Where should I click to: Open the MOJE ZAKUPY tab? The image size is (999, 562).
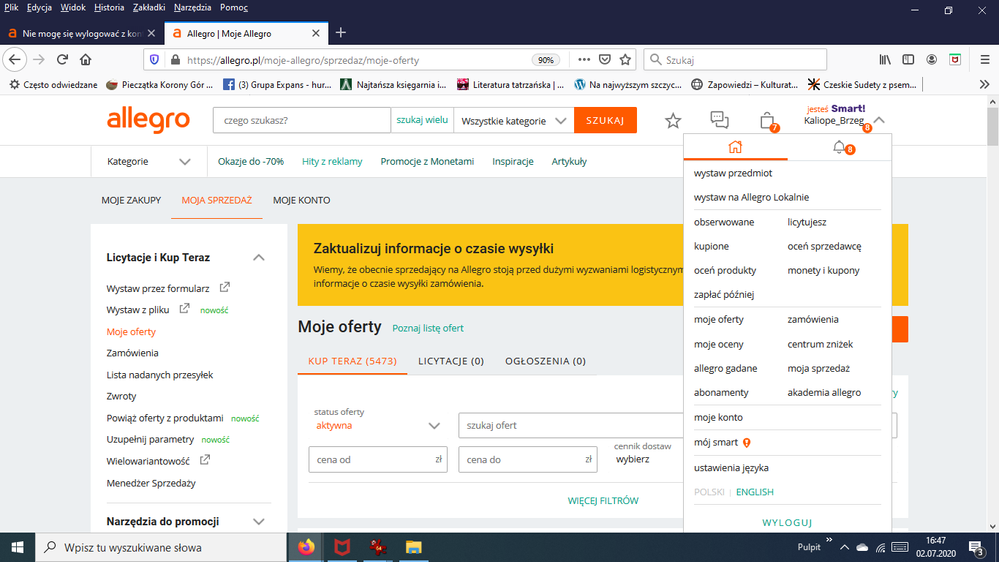point(131,200)
